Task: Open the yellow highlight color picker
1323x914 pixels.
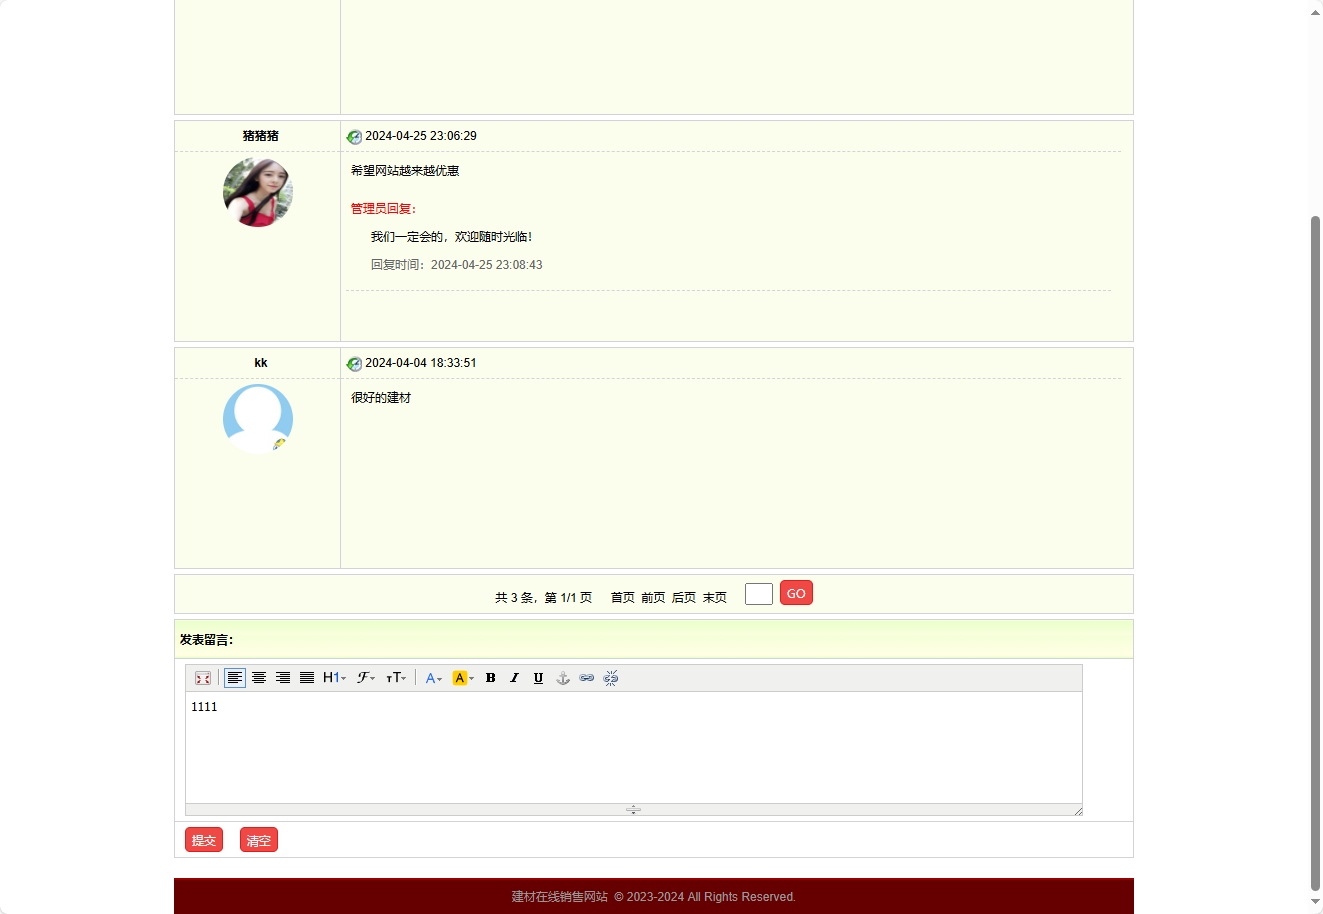Action: (x=461, y=677)
